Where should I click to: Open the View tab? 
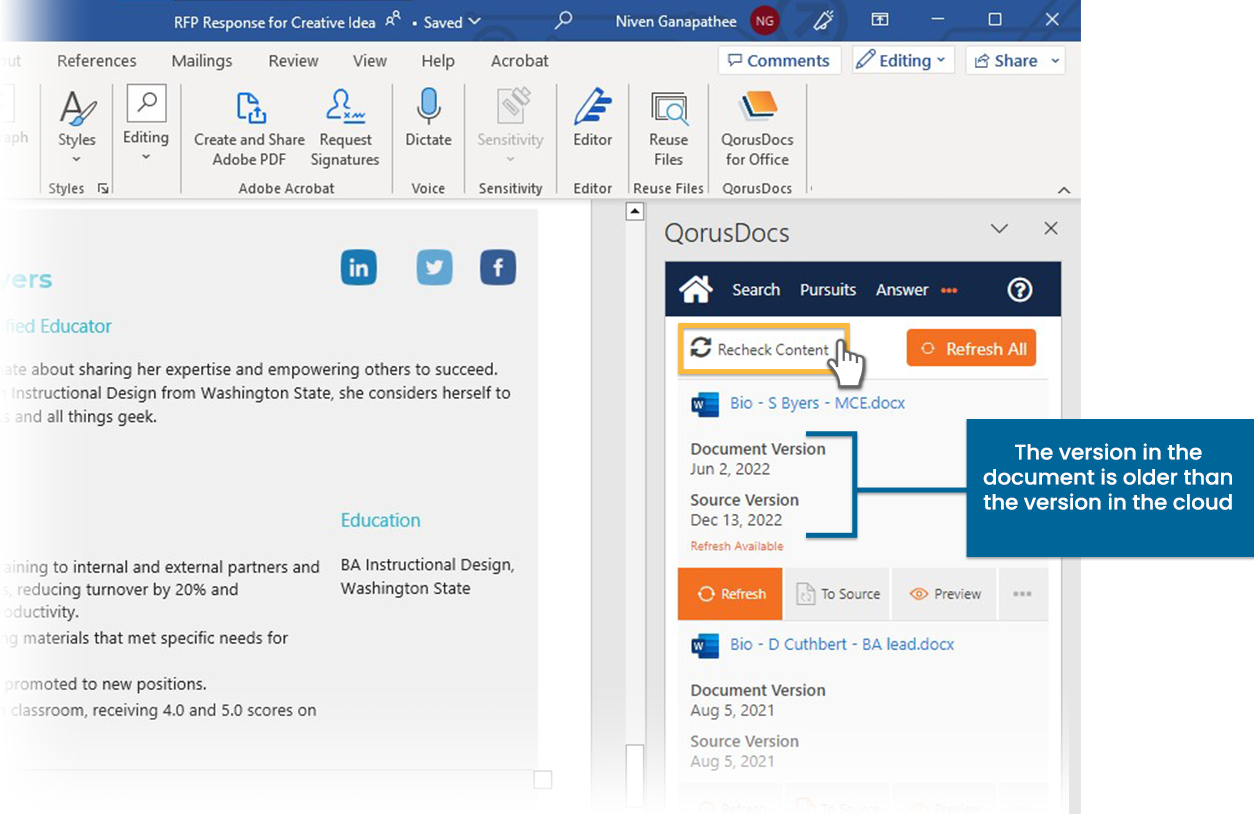coord(370,60)
